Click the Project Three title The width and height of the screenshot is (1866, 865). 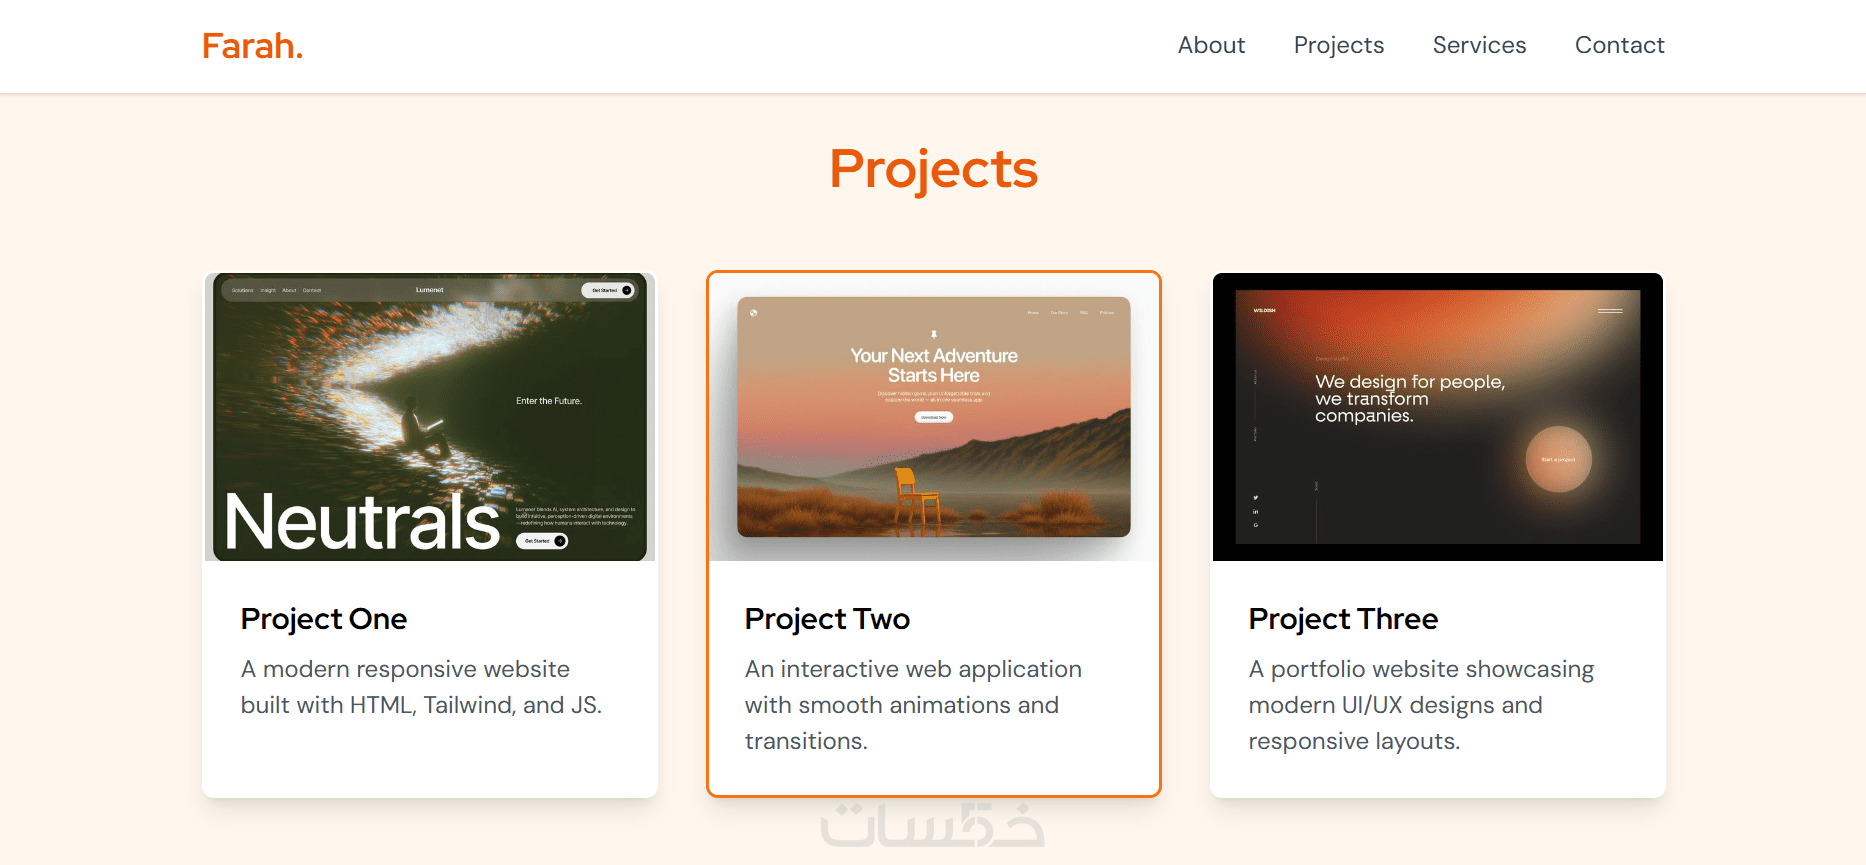(1343, 619)
